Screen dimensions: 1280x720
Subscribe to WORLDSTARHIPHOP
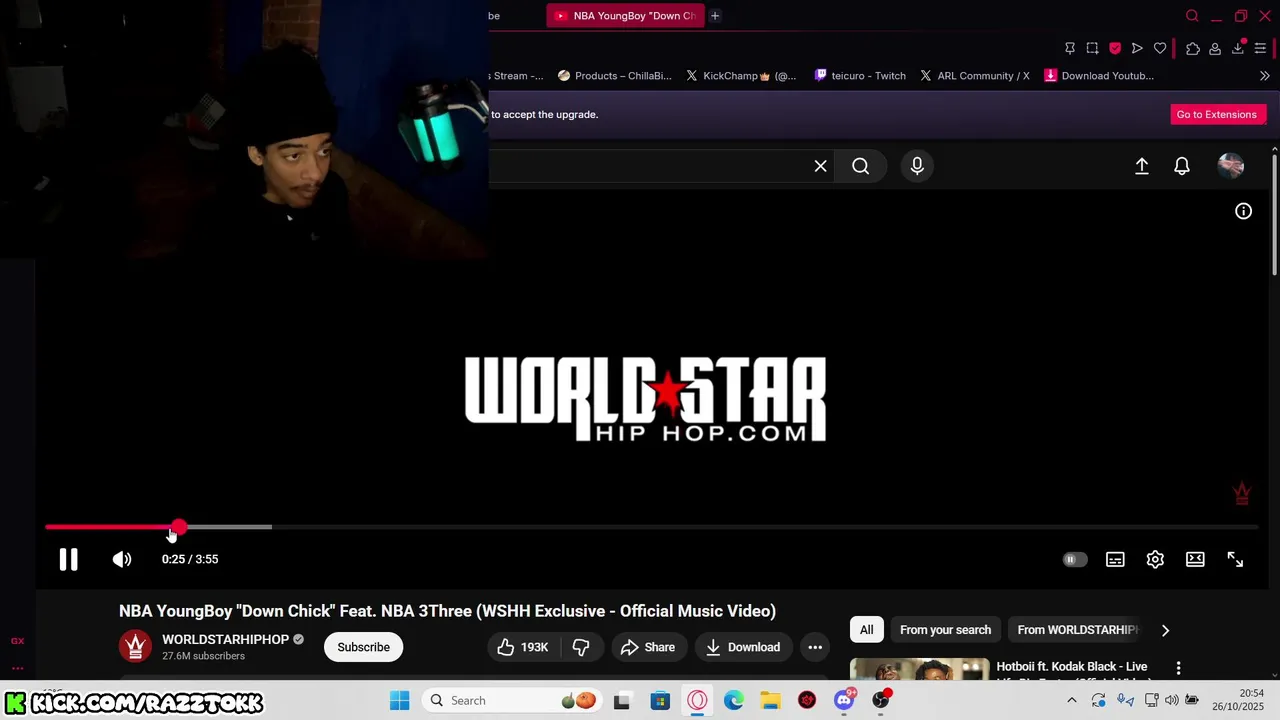pos(363,647)
